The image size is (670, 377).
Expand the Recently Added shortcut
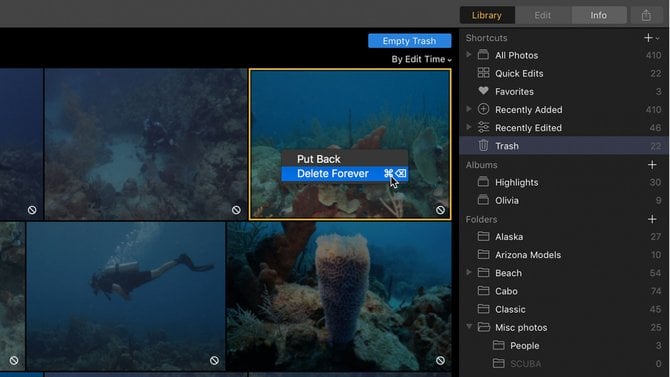point(469,109)
